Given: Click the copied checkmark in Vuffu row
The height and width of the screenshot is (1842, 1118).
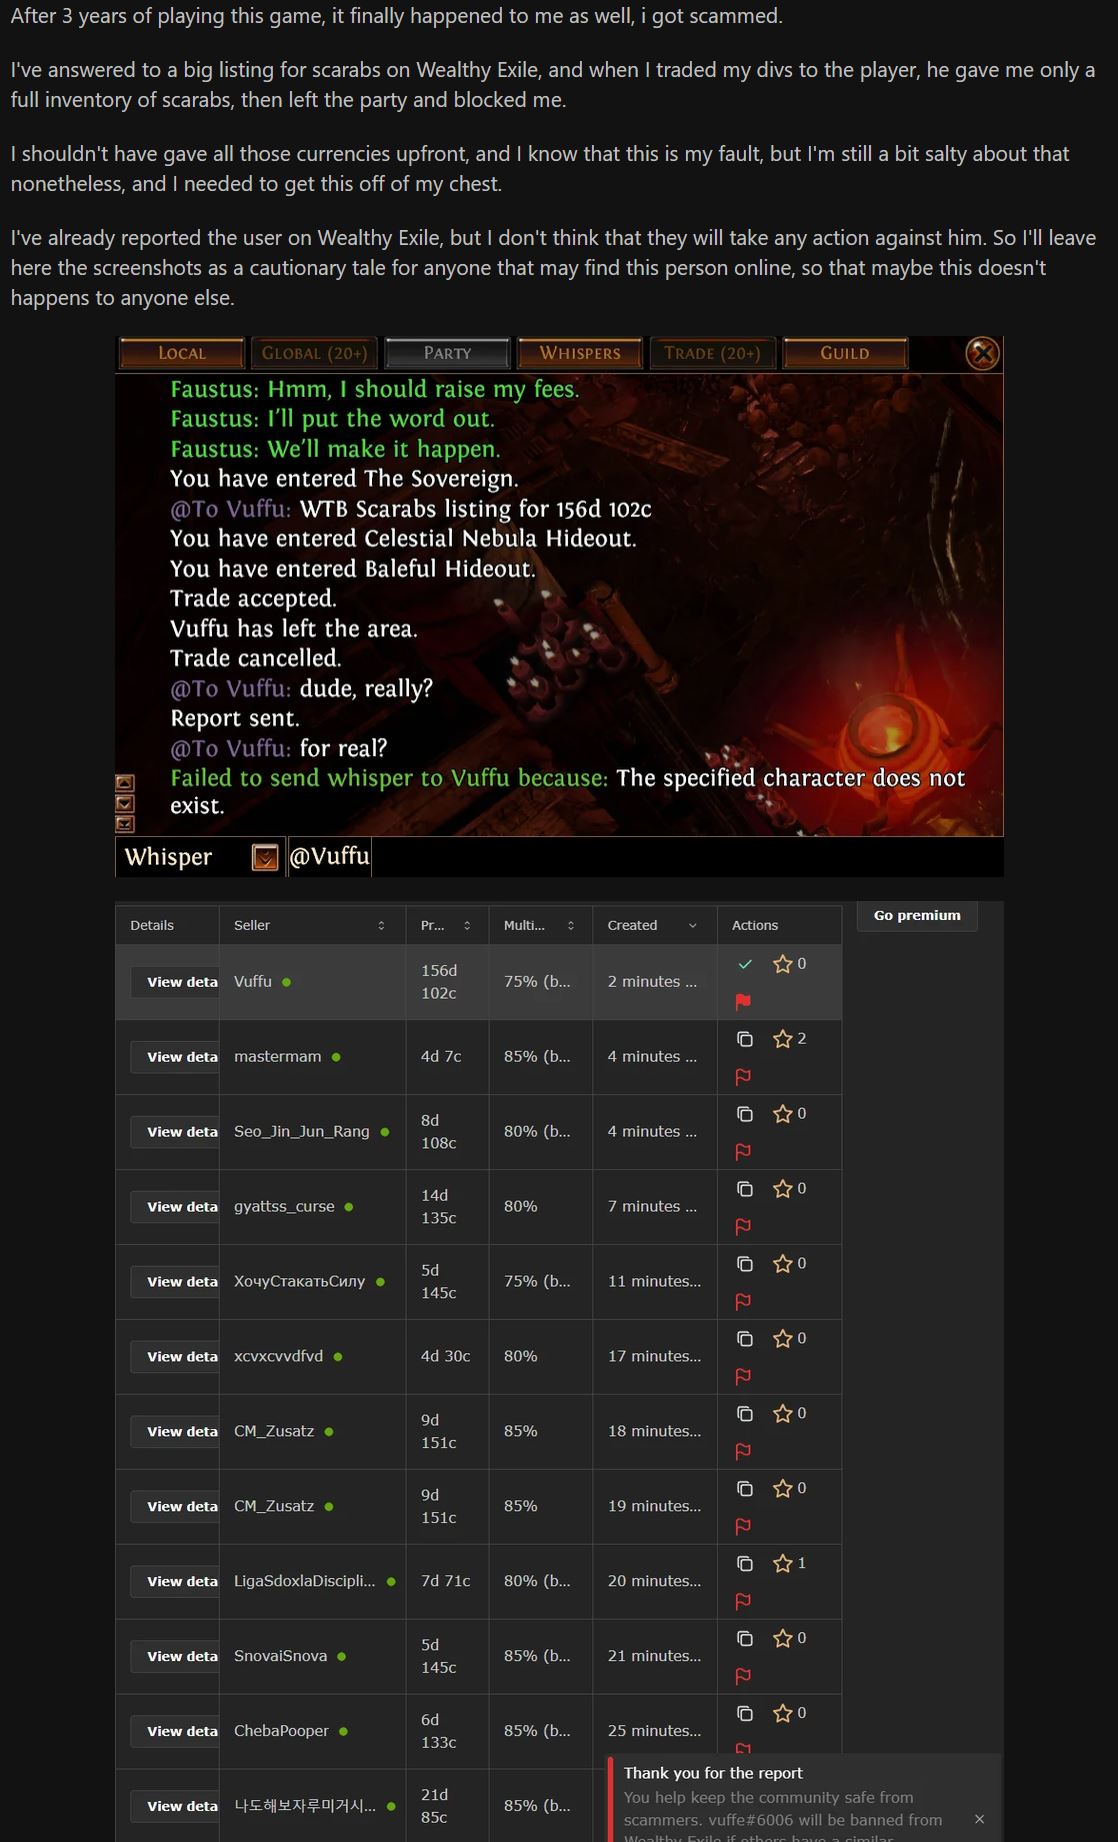Looking at the screenshot, I should 745,964.
